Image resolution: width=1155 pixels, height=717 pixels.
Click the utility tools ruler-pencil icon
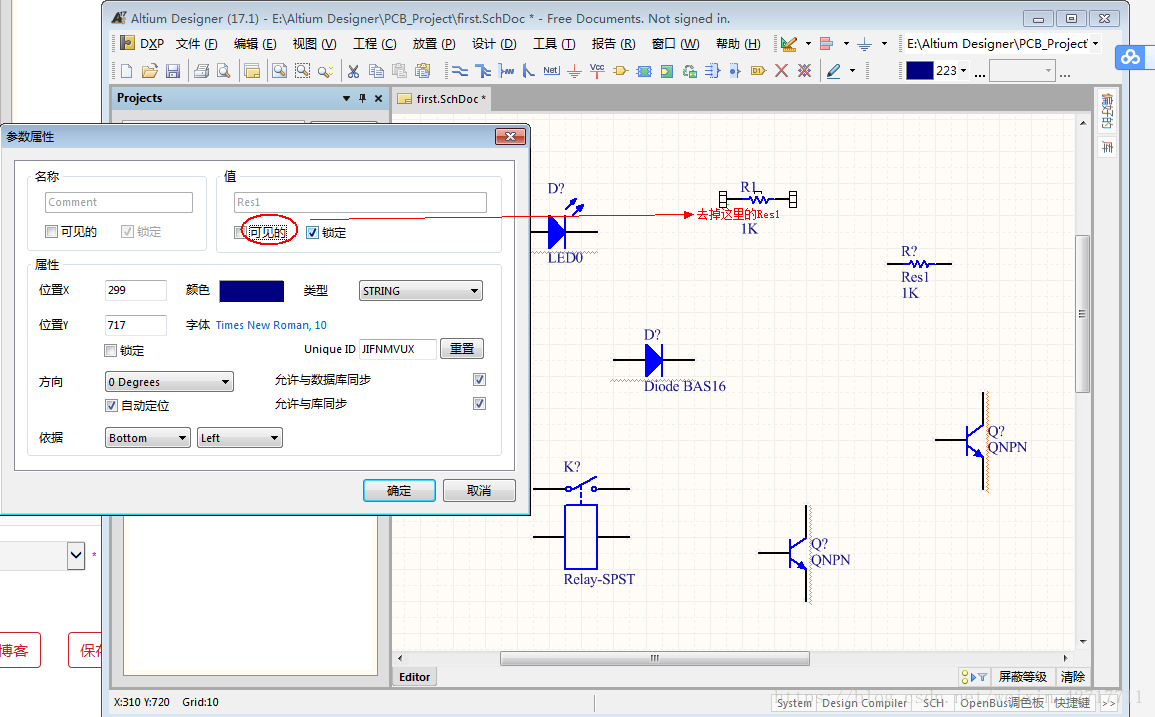[788, 43]
